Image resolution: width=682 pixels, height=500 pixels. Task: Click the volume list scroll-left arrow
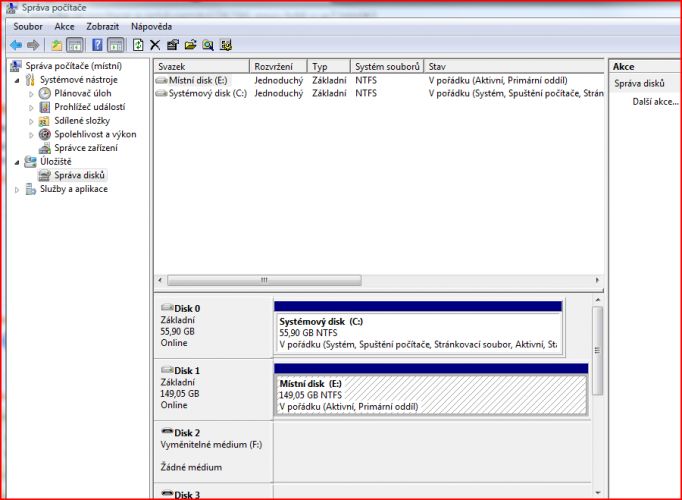coord(160,280)
